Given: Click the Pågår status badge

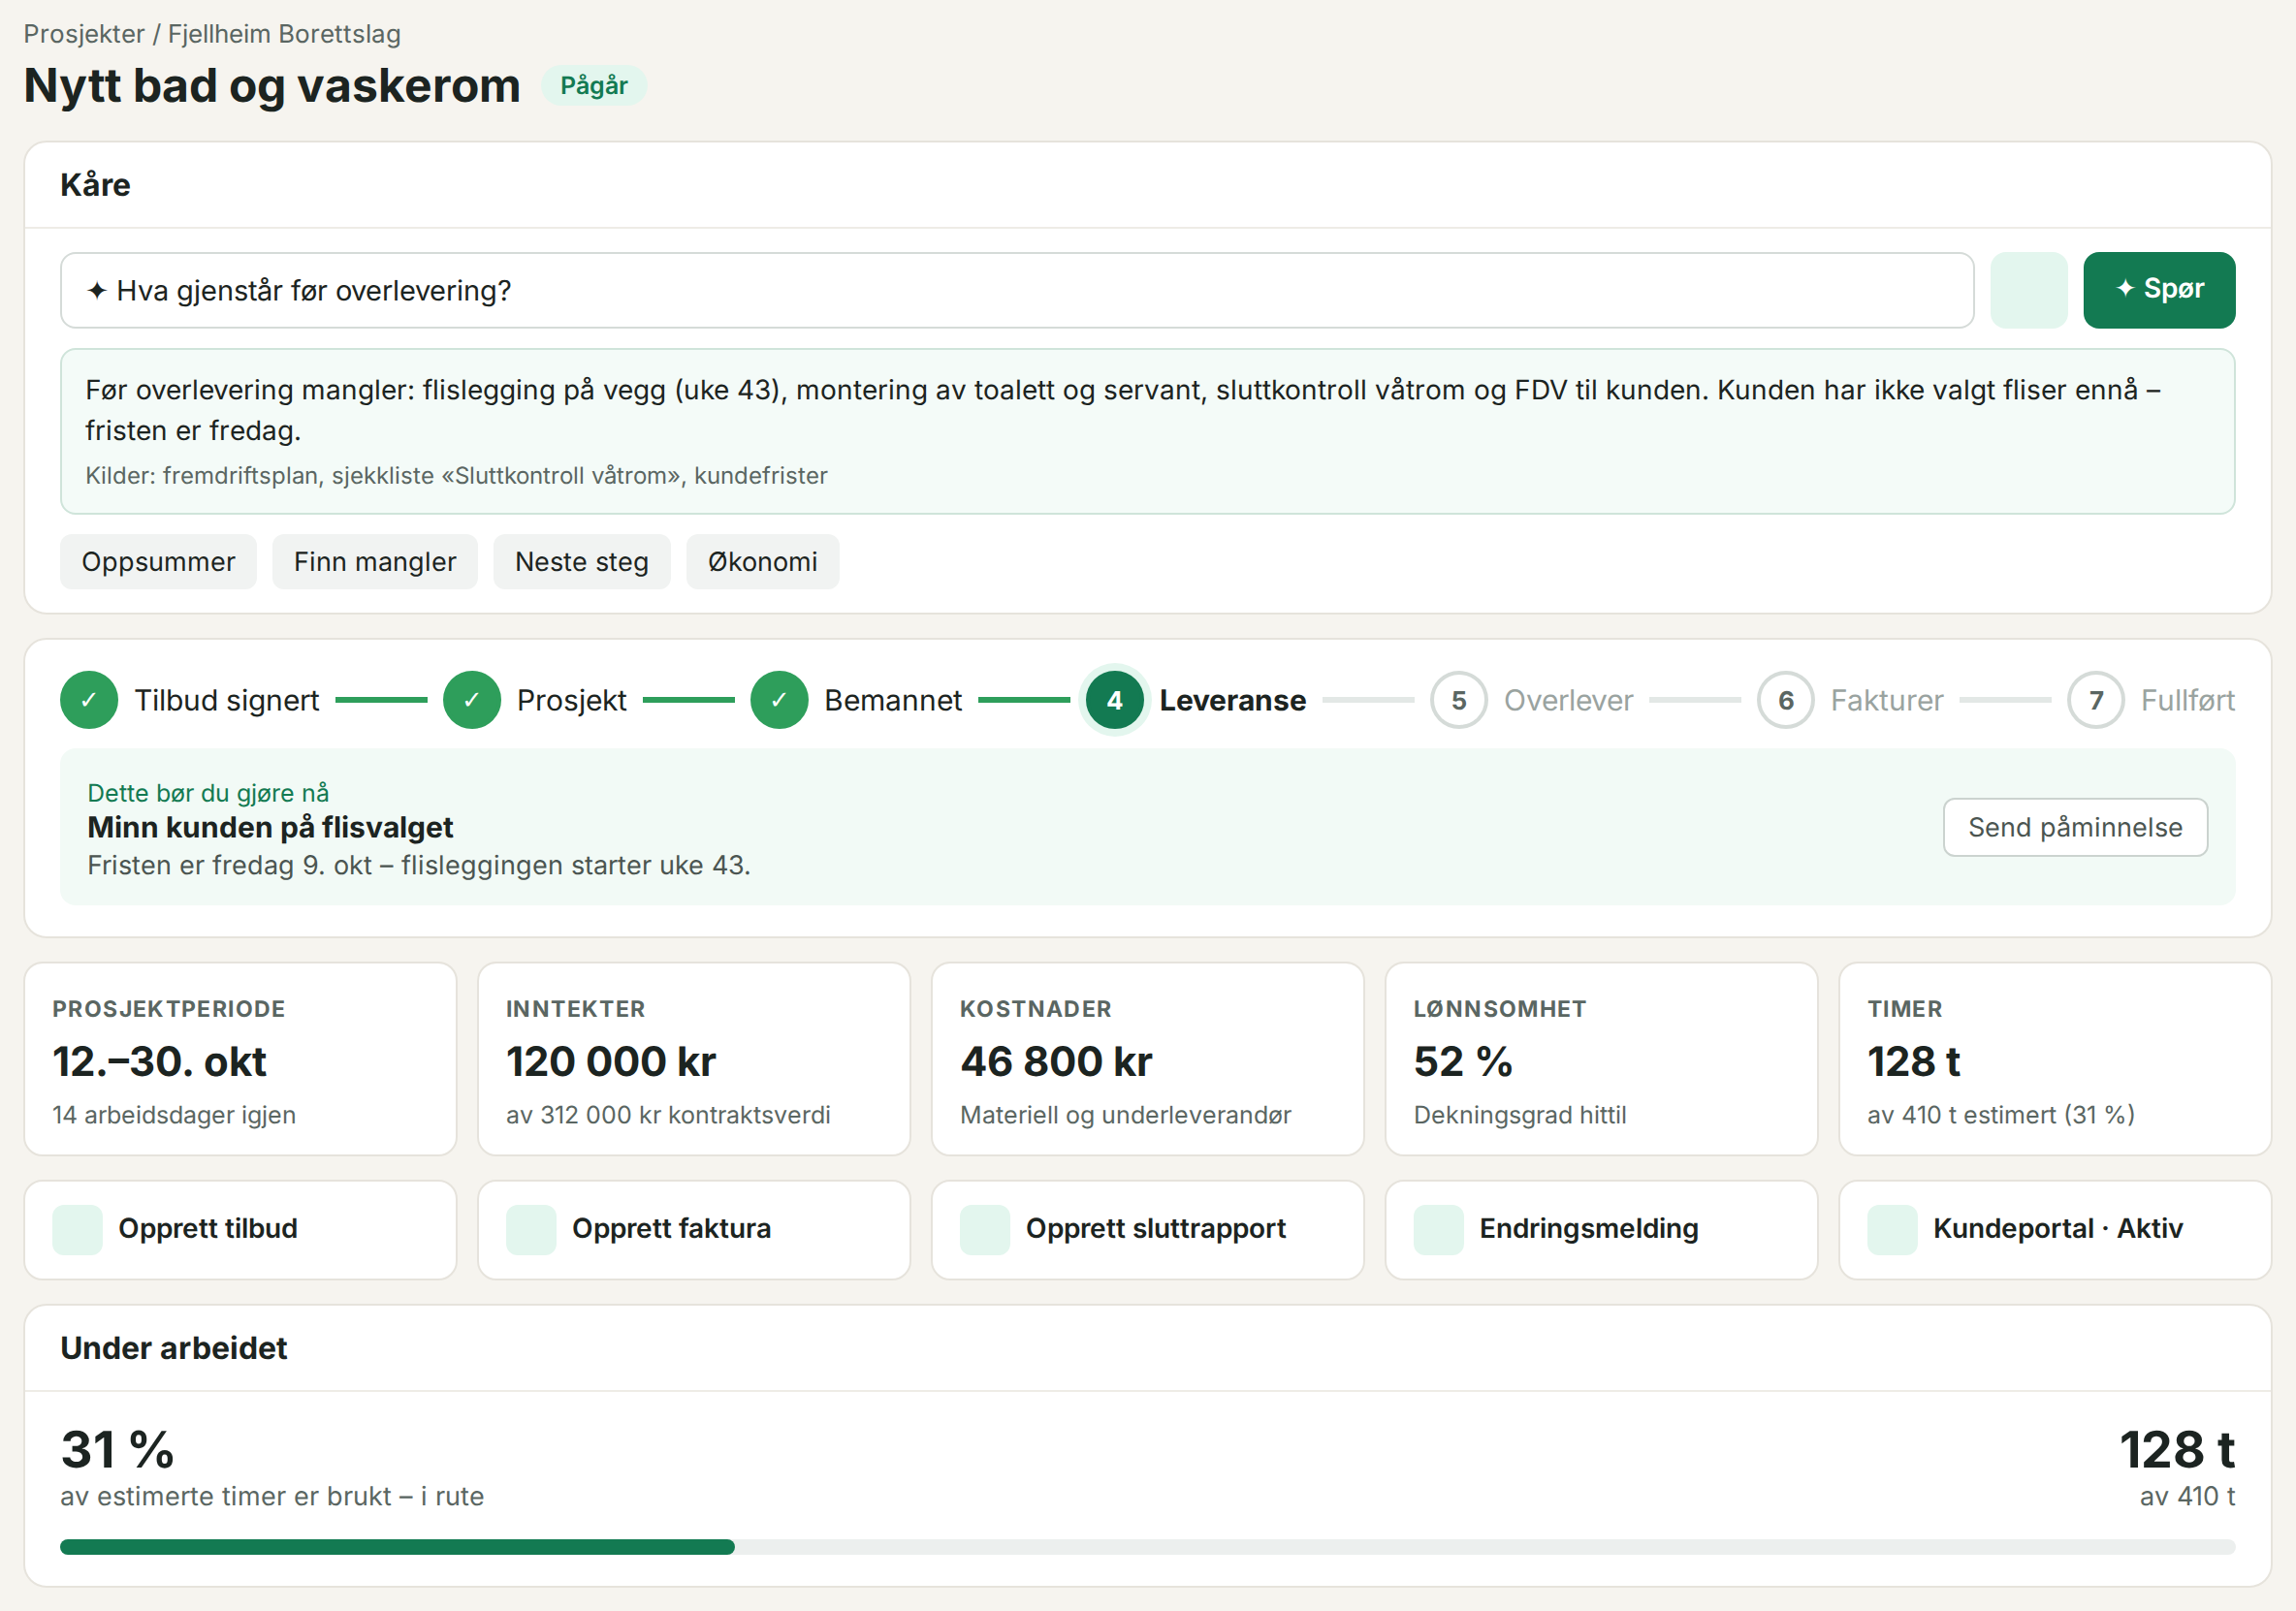Looking at the screenshot, I should [x=594, y=86].
